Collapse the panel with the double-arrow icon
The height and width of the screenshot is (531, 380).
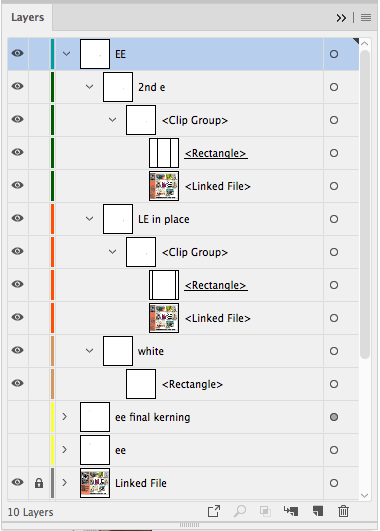pyautogui.click(x=341, y=18)
